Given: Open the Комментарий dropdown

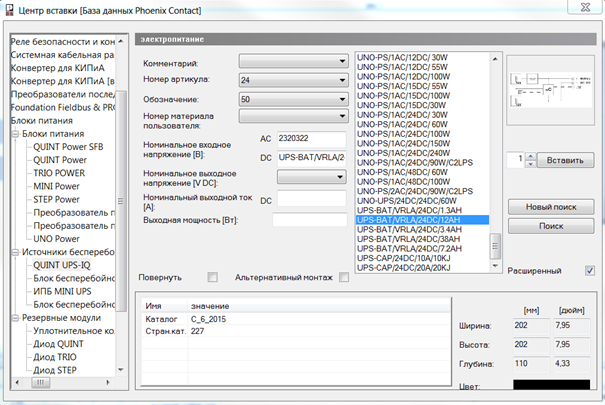Looking at the screenshot, I should coord(293,61).
